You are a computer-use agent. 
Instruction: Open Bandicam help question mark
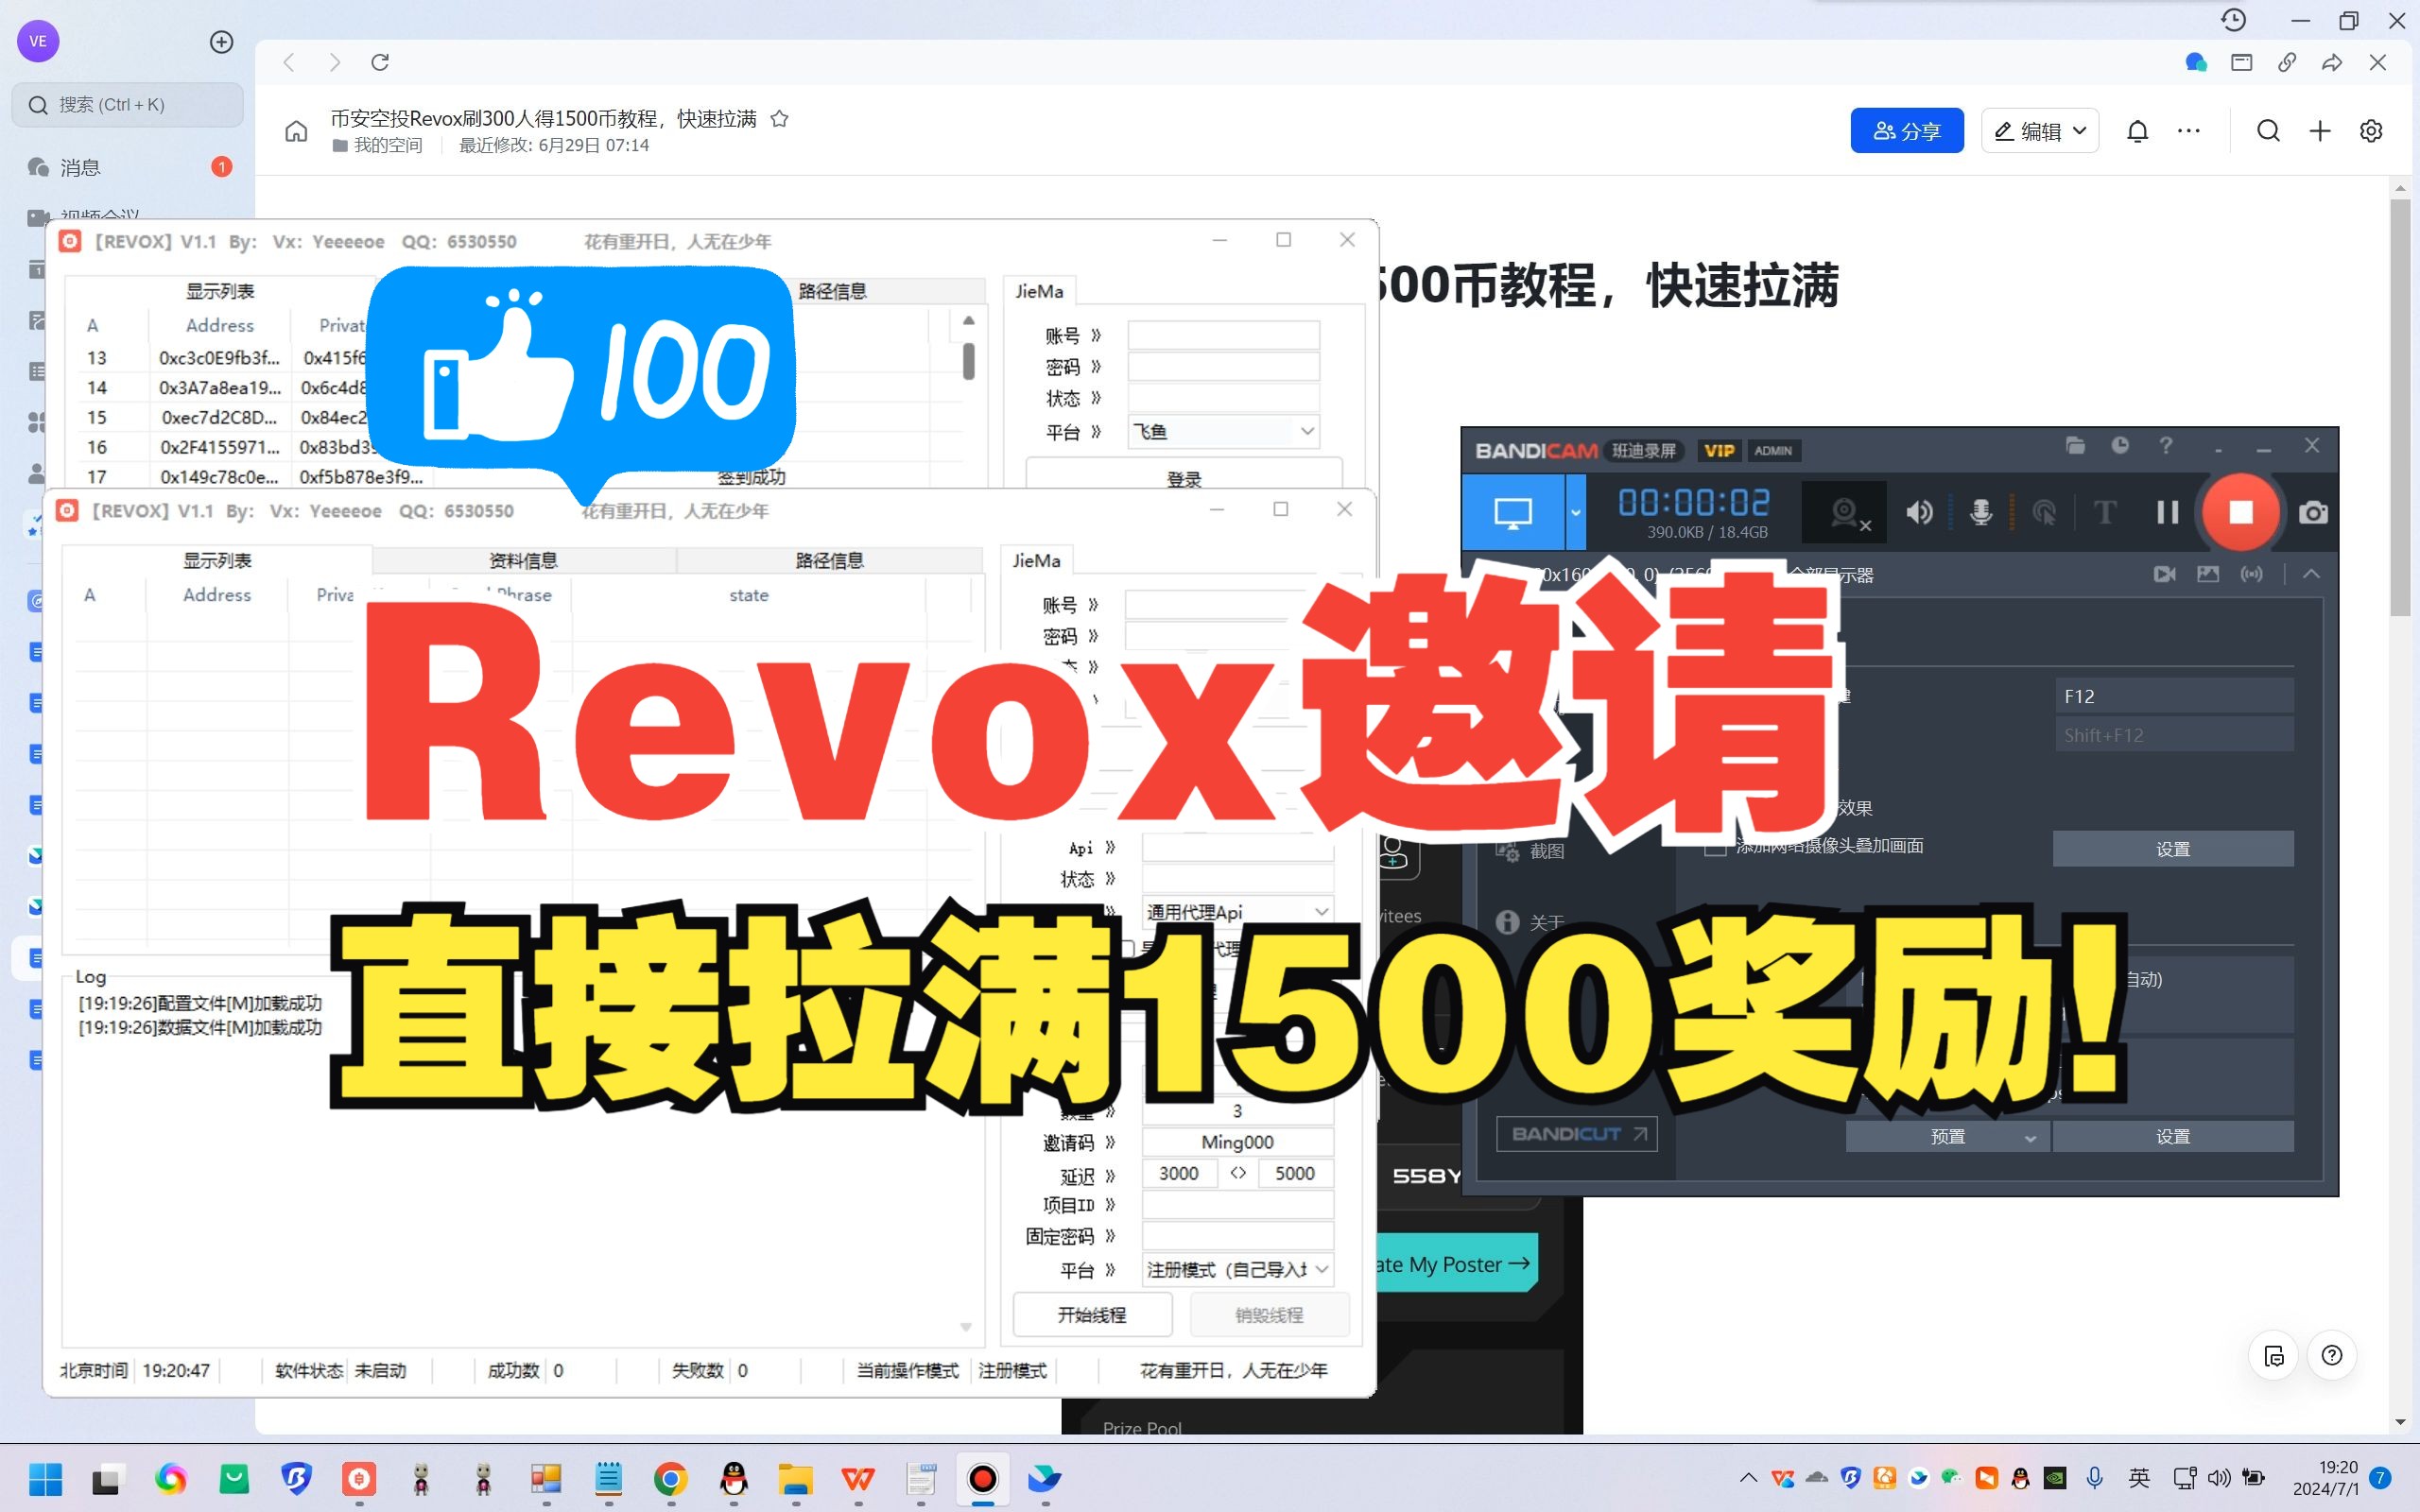[2166, 446]
